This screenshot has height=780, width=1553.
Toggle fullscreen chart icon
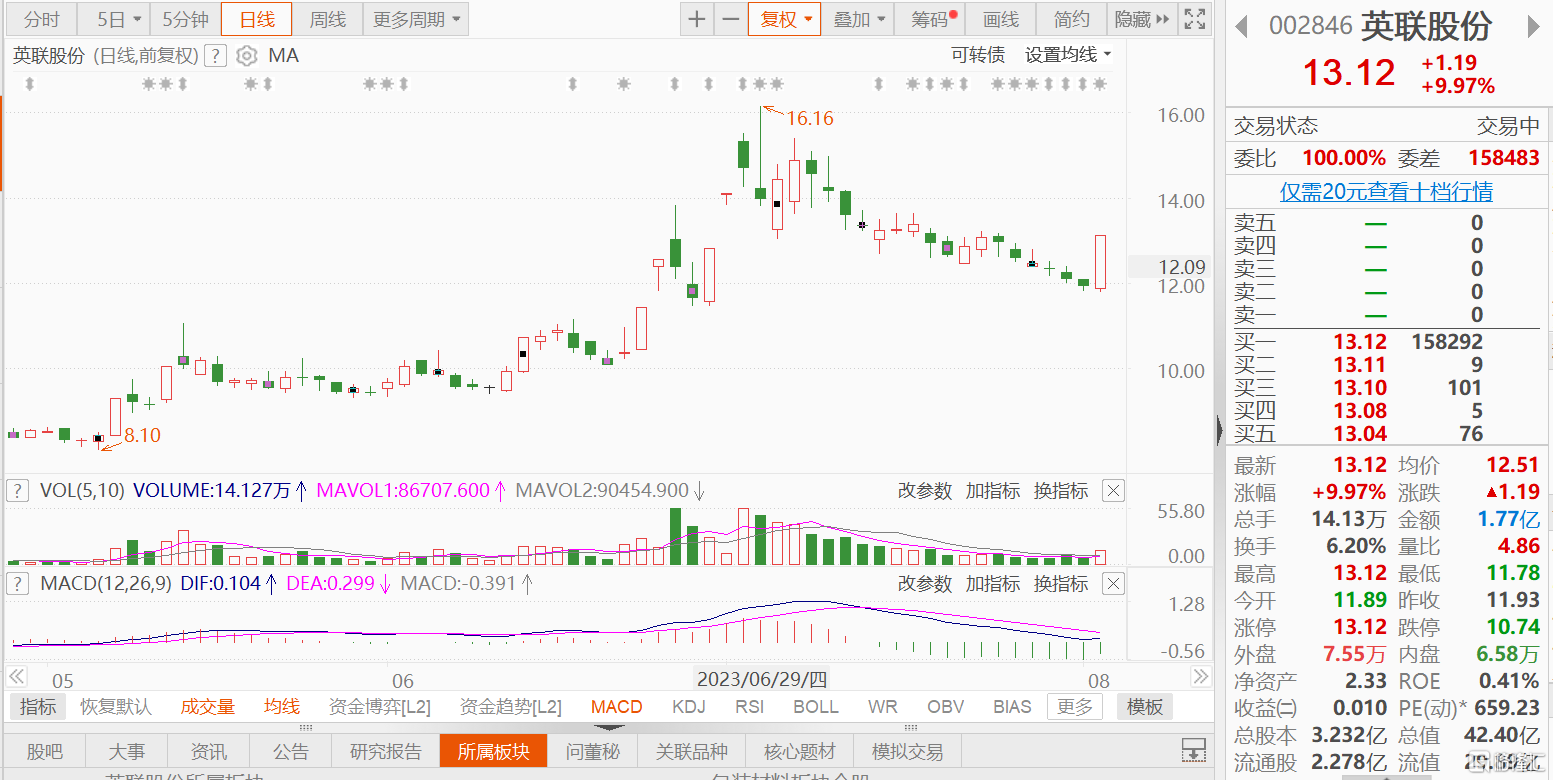(x=1194, y=19)
